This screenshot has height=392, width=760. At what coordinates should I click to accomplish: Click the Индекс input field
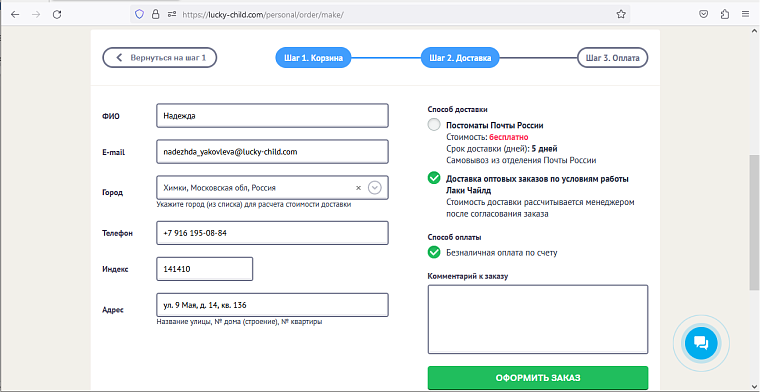205,269
